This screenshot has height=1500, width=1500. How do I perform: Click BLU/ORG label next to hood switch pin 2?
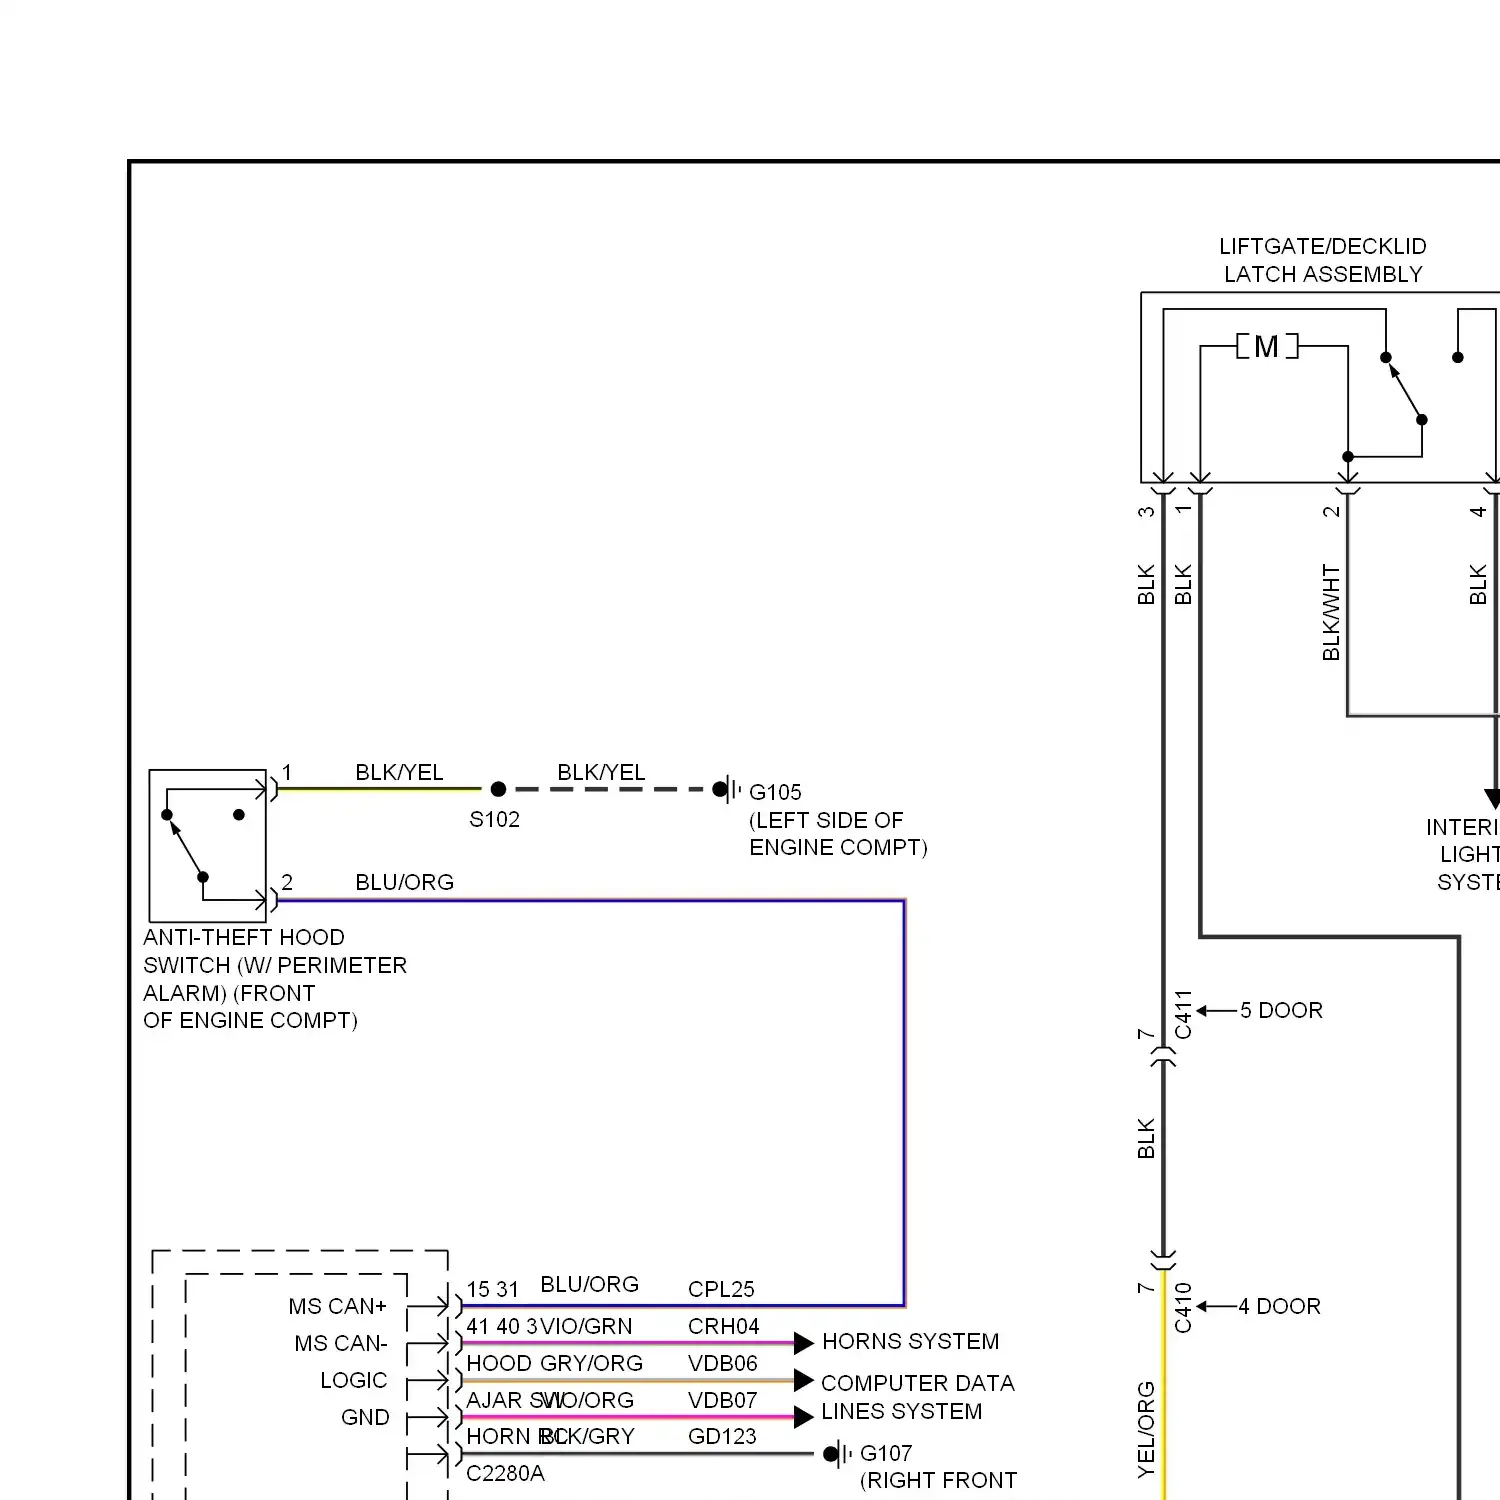click(404, 882)
